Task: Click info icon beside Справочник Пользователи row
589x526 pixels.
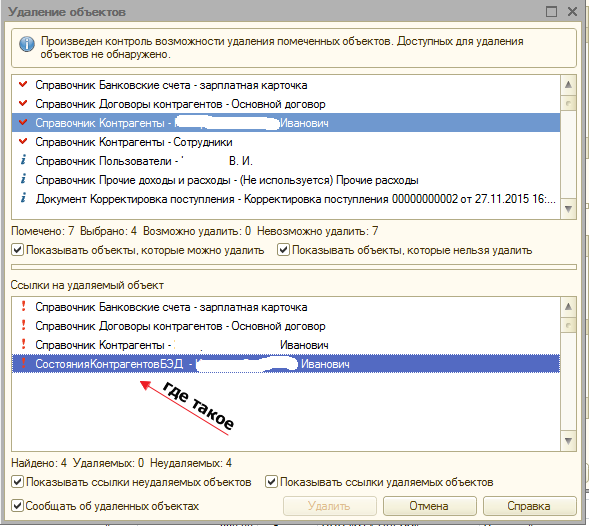Action: coord(23,160)
